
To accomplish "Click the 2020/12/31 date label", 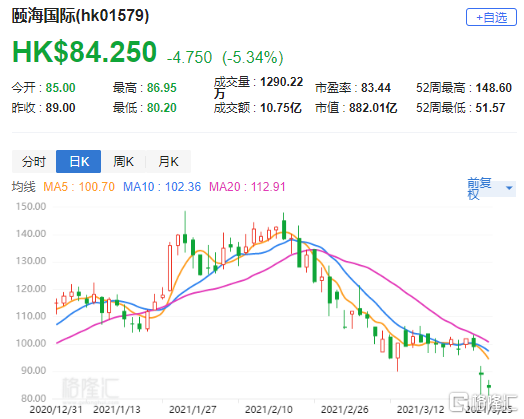I will click(56, 410).
